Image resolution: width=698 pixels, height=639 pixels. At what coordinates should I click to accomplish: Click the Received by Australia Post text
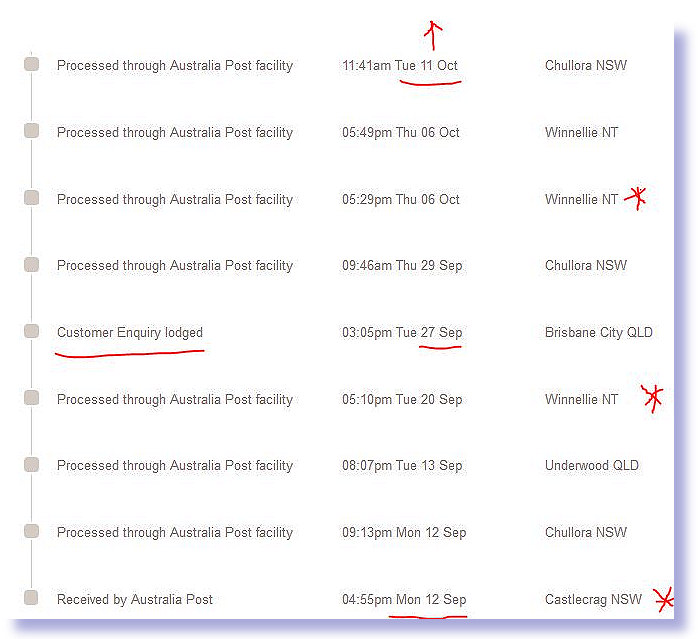pyautogui.click(x=135, y=599)
